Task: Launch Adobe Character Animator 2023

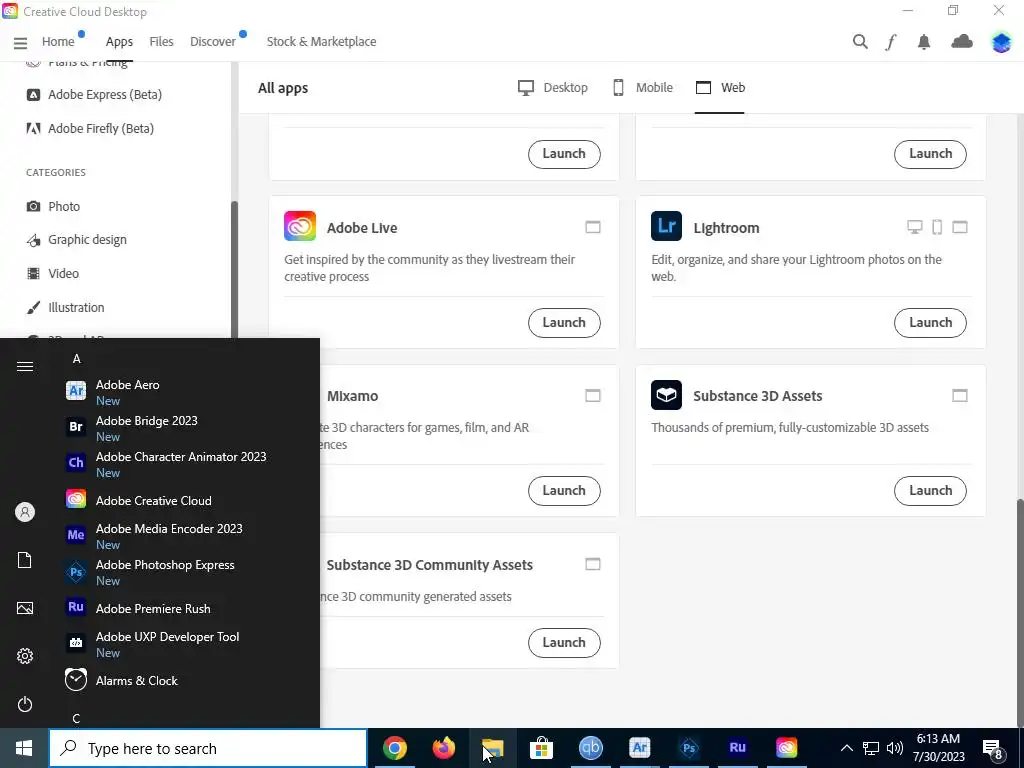Action: 189,464
